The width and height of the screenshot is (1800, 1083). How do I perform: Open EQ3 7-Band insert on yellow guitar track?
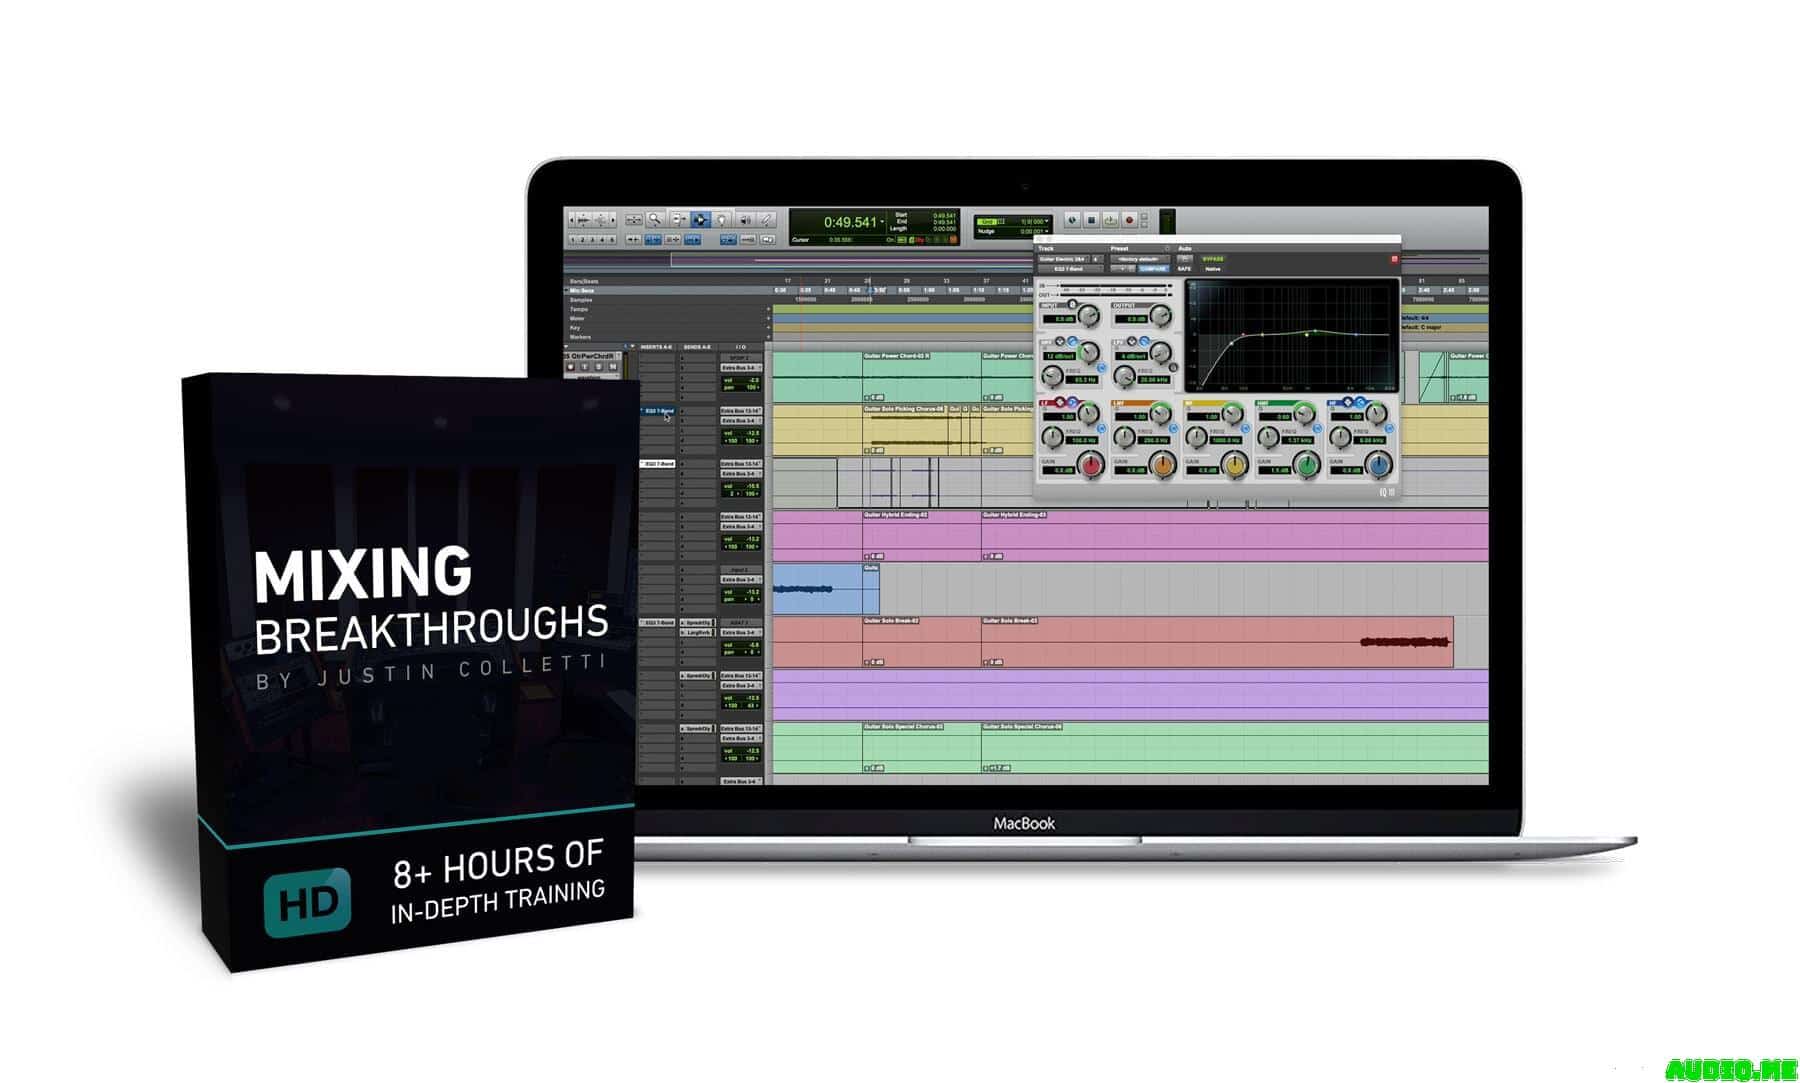pyautogui.click(x=658, y=411)
